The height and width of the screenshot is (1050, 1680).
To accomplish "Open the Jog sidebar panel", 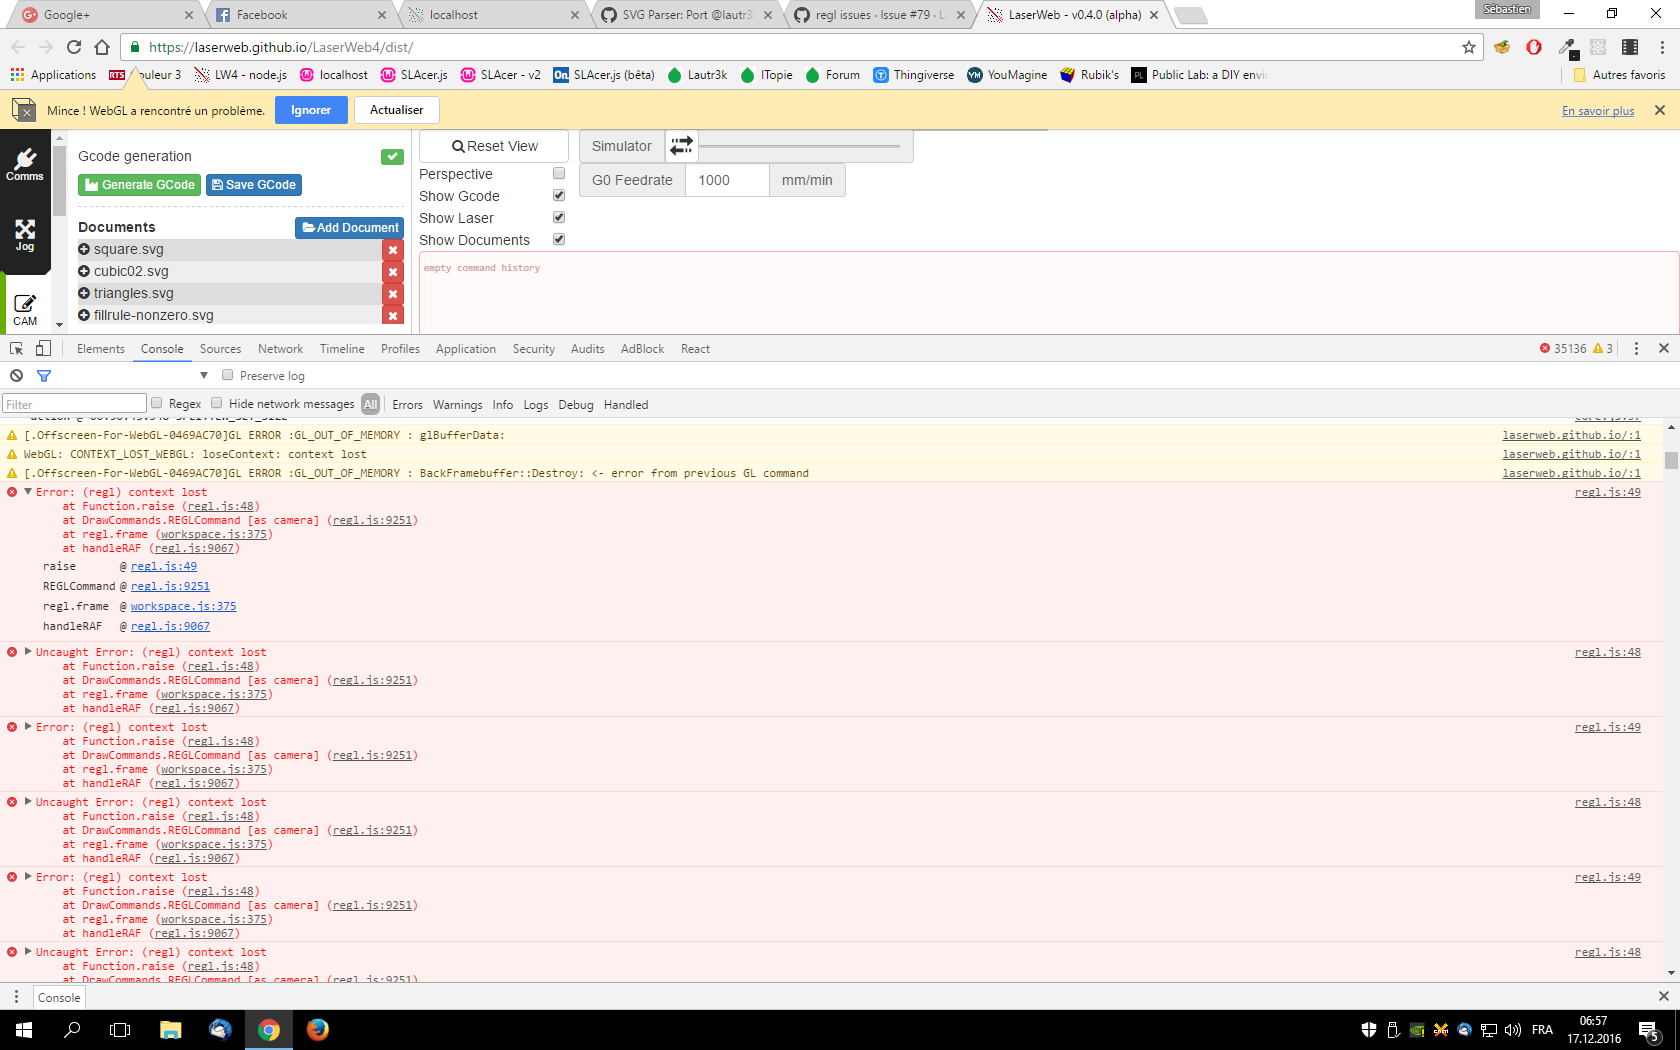I will (x=25, y=236).
